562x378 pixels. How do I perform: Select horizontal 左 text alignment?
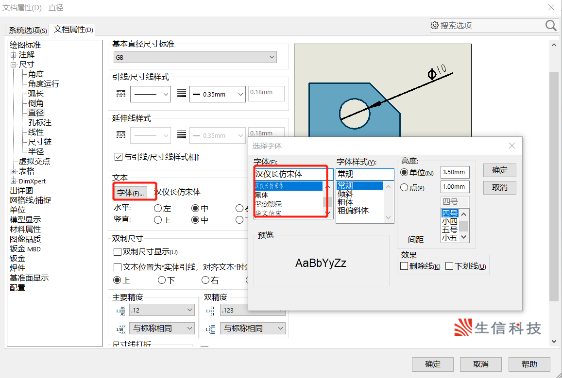pyautogui.click(x=158, y=208)
